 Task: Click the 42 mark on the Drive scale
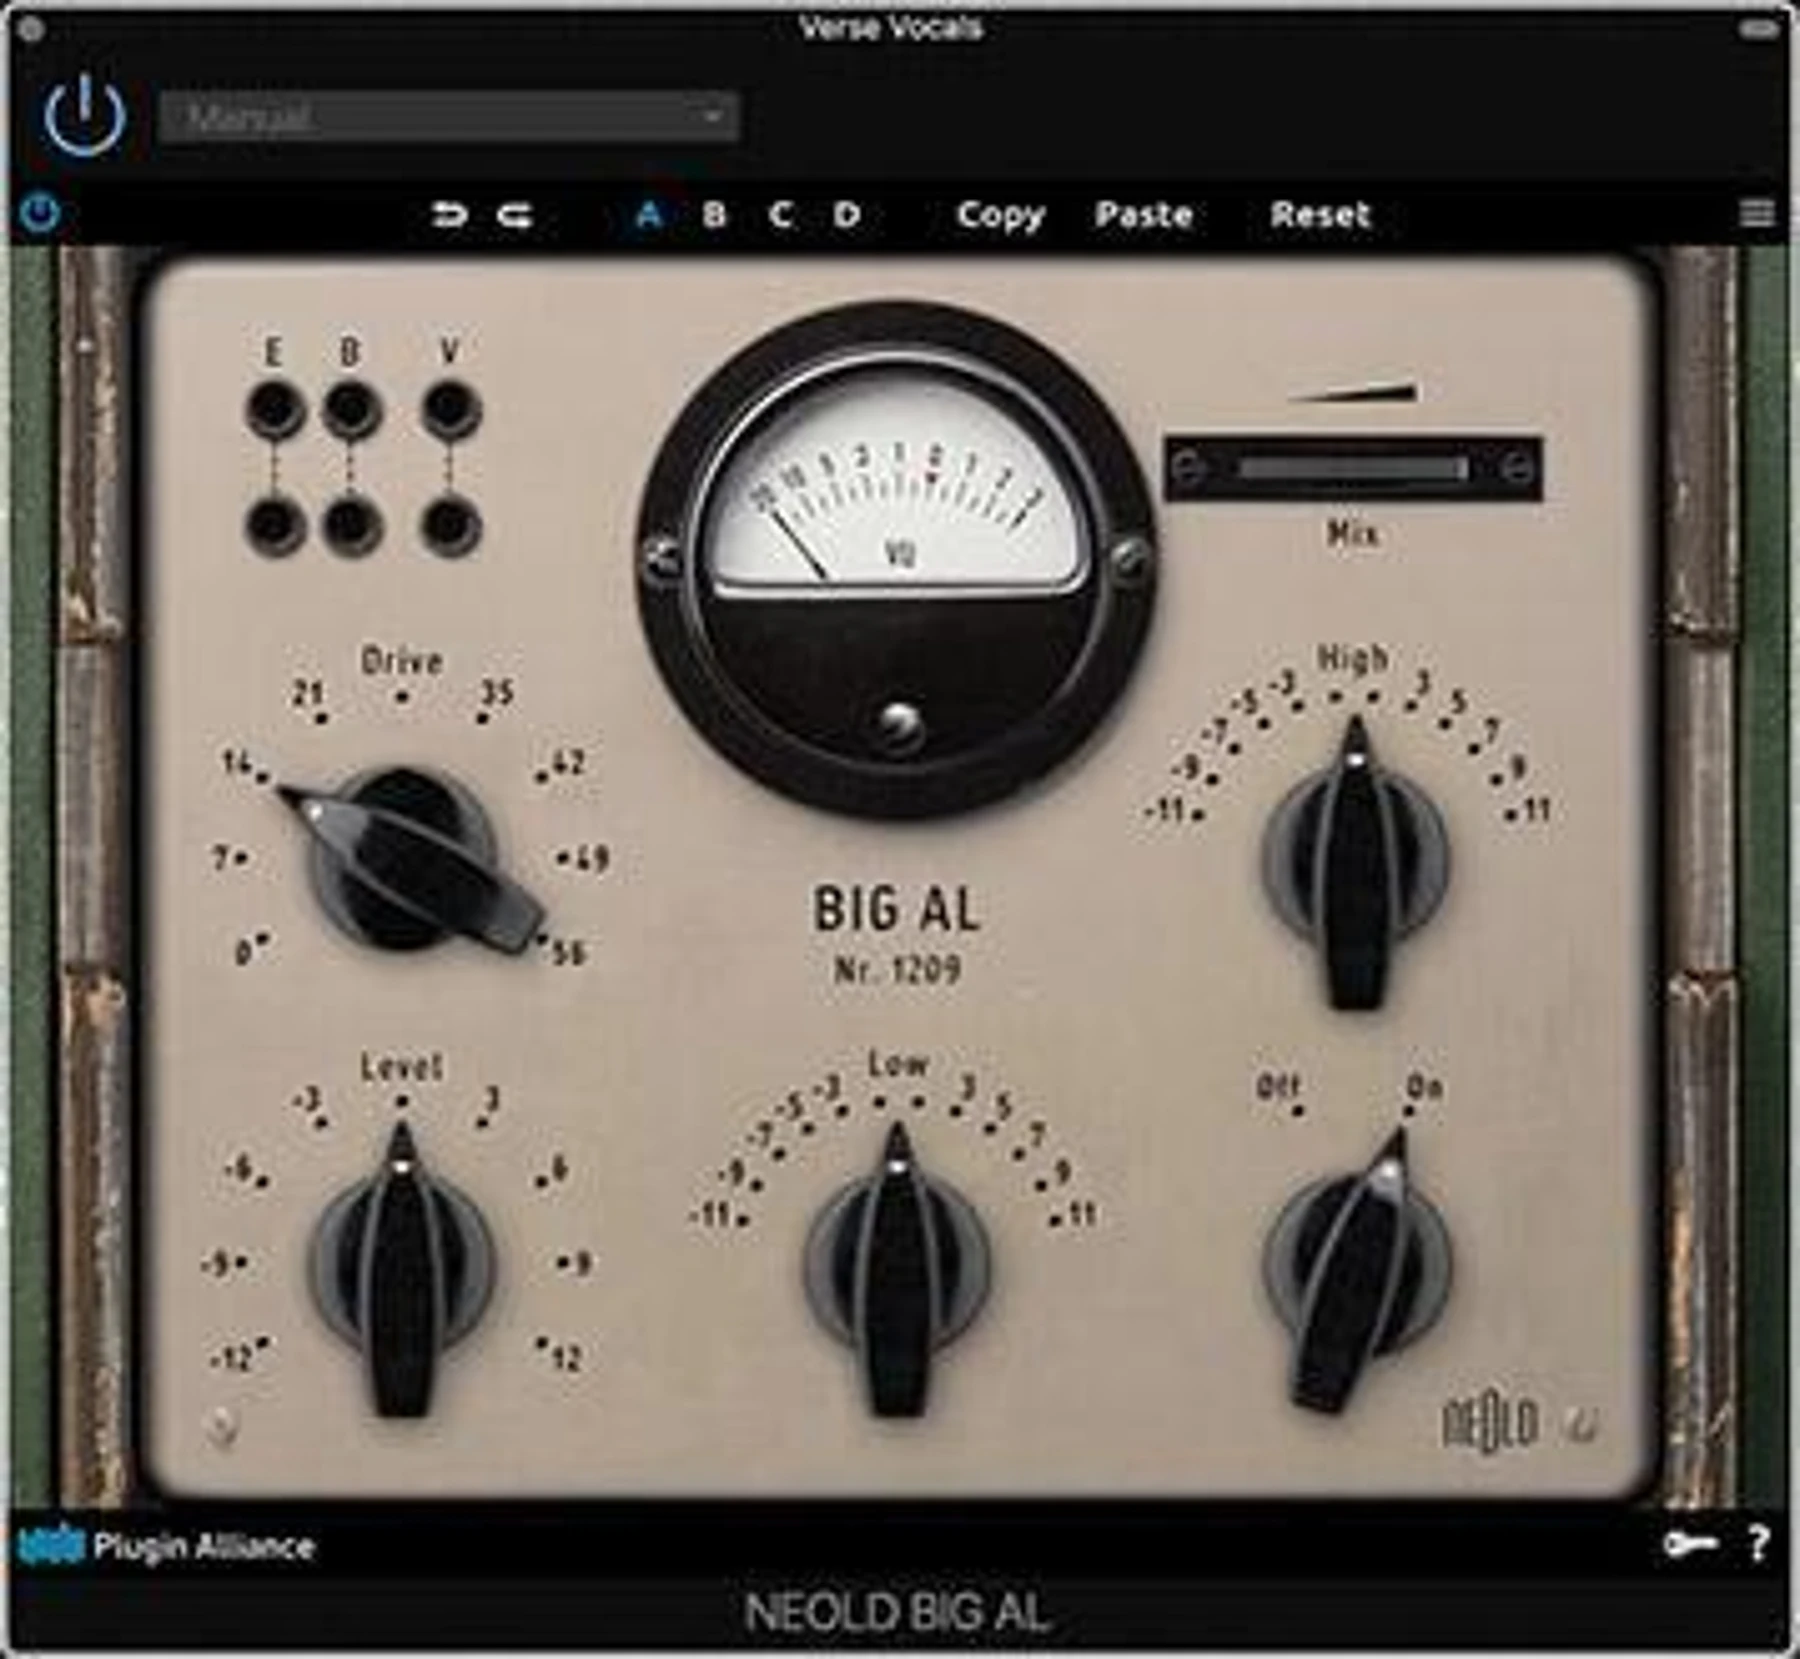(567, 763)
